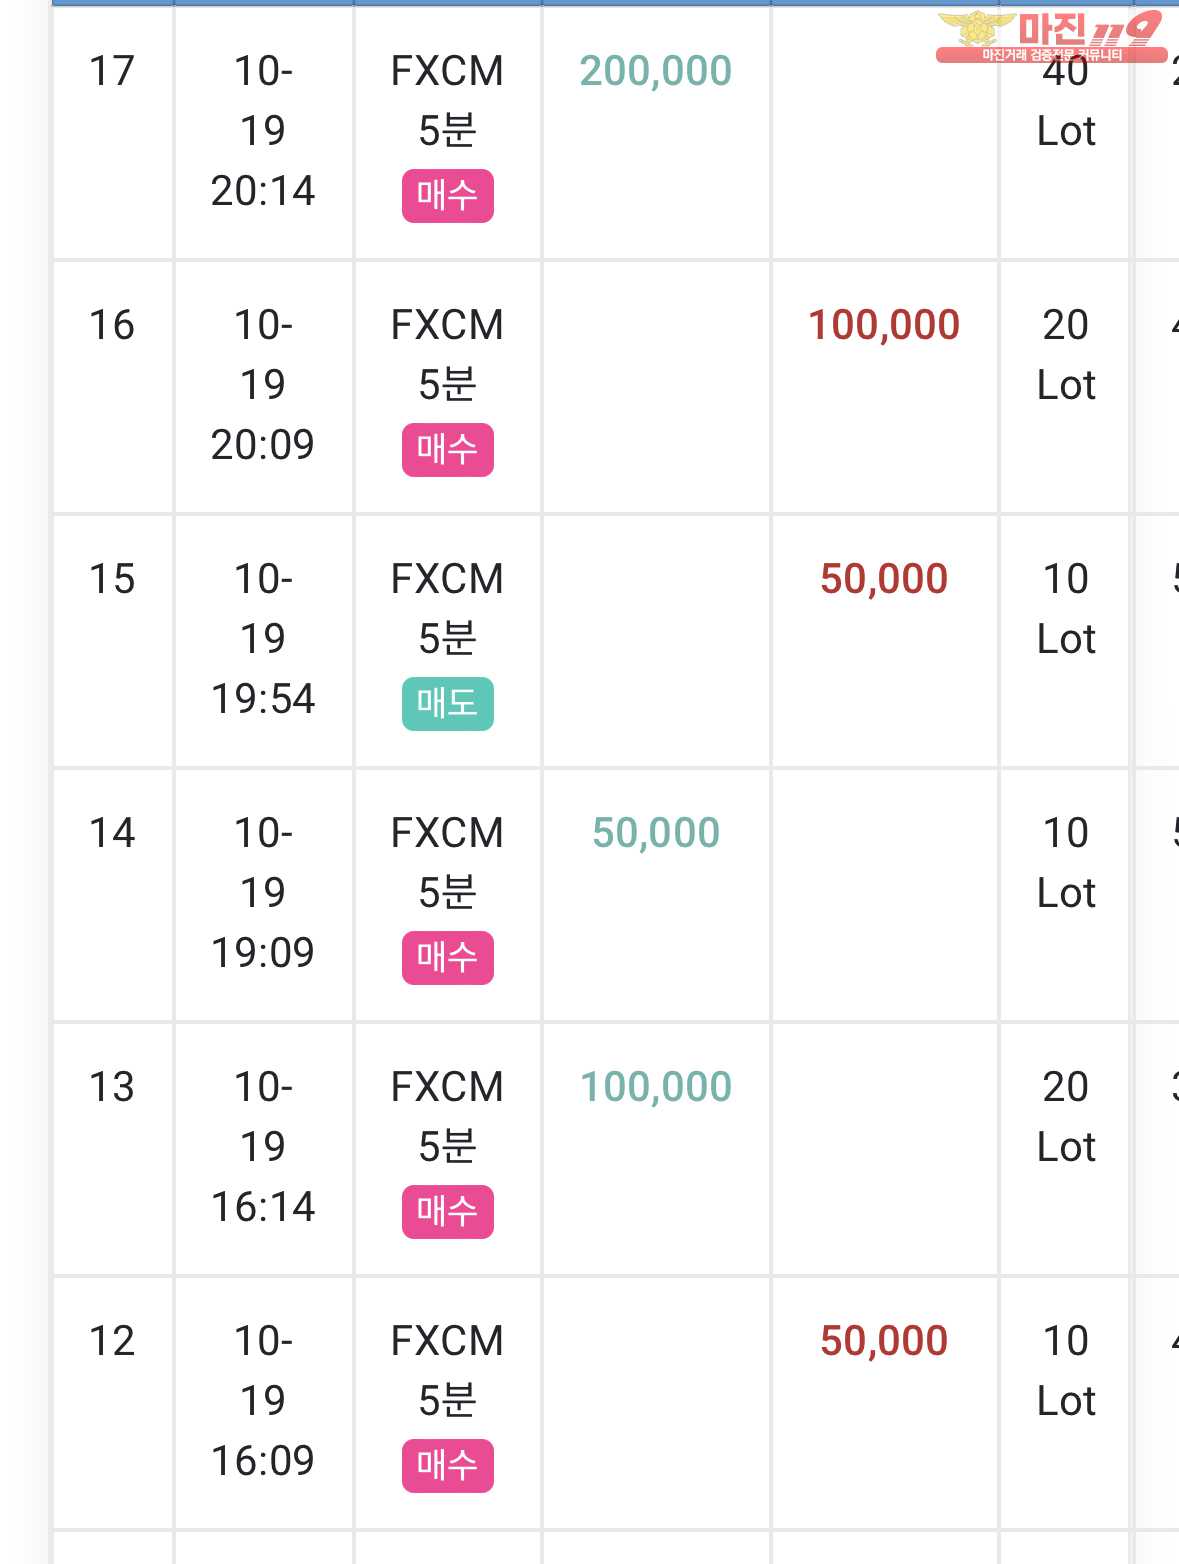
Task: Click the 매수 badge in row 13
Action: [x=448, y=1212]
